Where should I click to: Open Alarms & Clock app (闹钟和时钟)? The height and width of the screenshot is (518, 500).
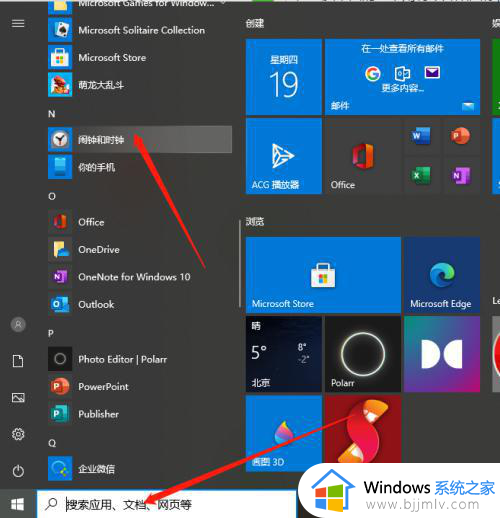[x=140, y=139]
